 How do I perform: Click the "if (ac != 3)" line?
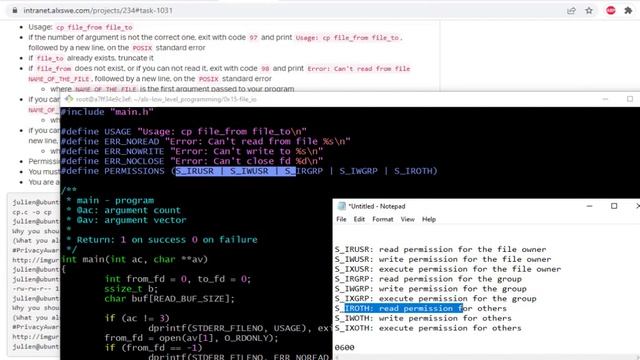pos(137,318)
